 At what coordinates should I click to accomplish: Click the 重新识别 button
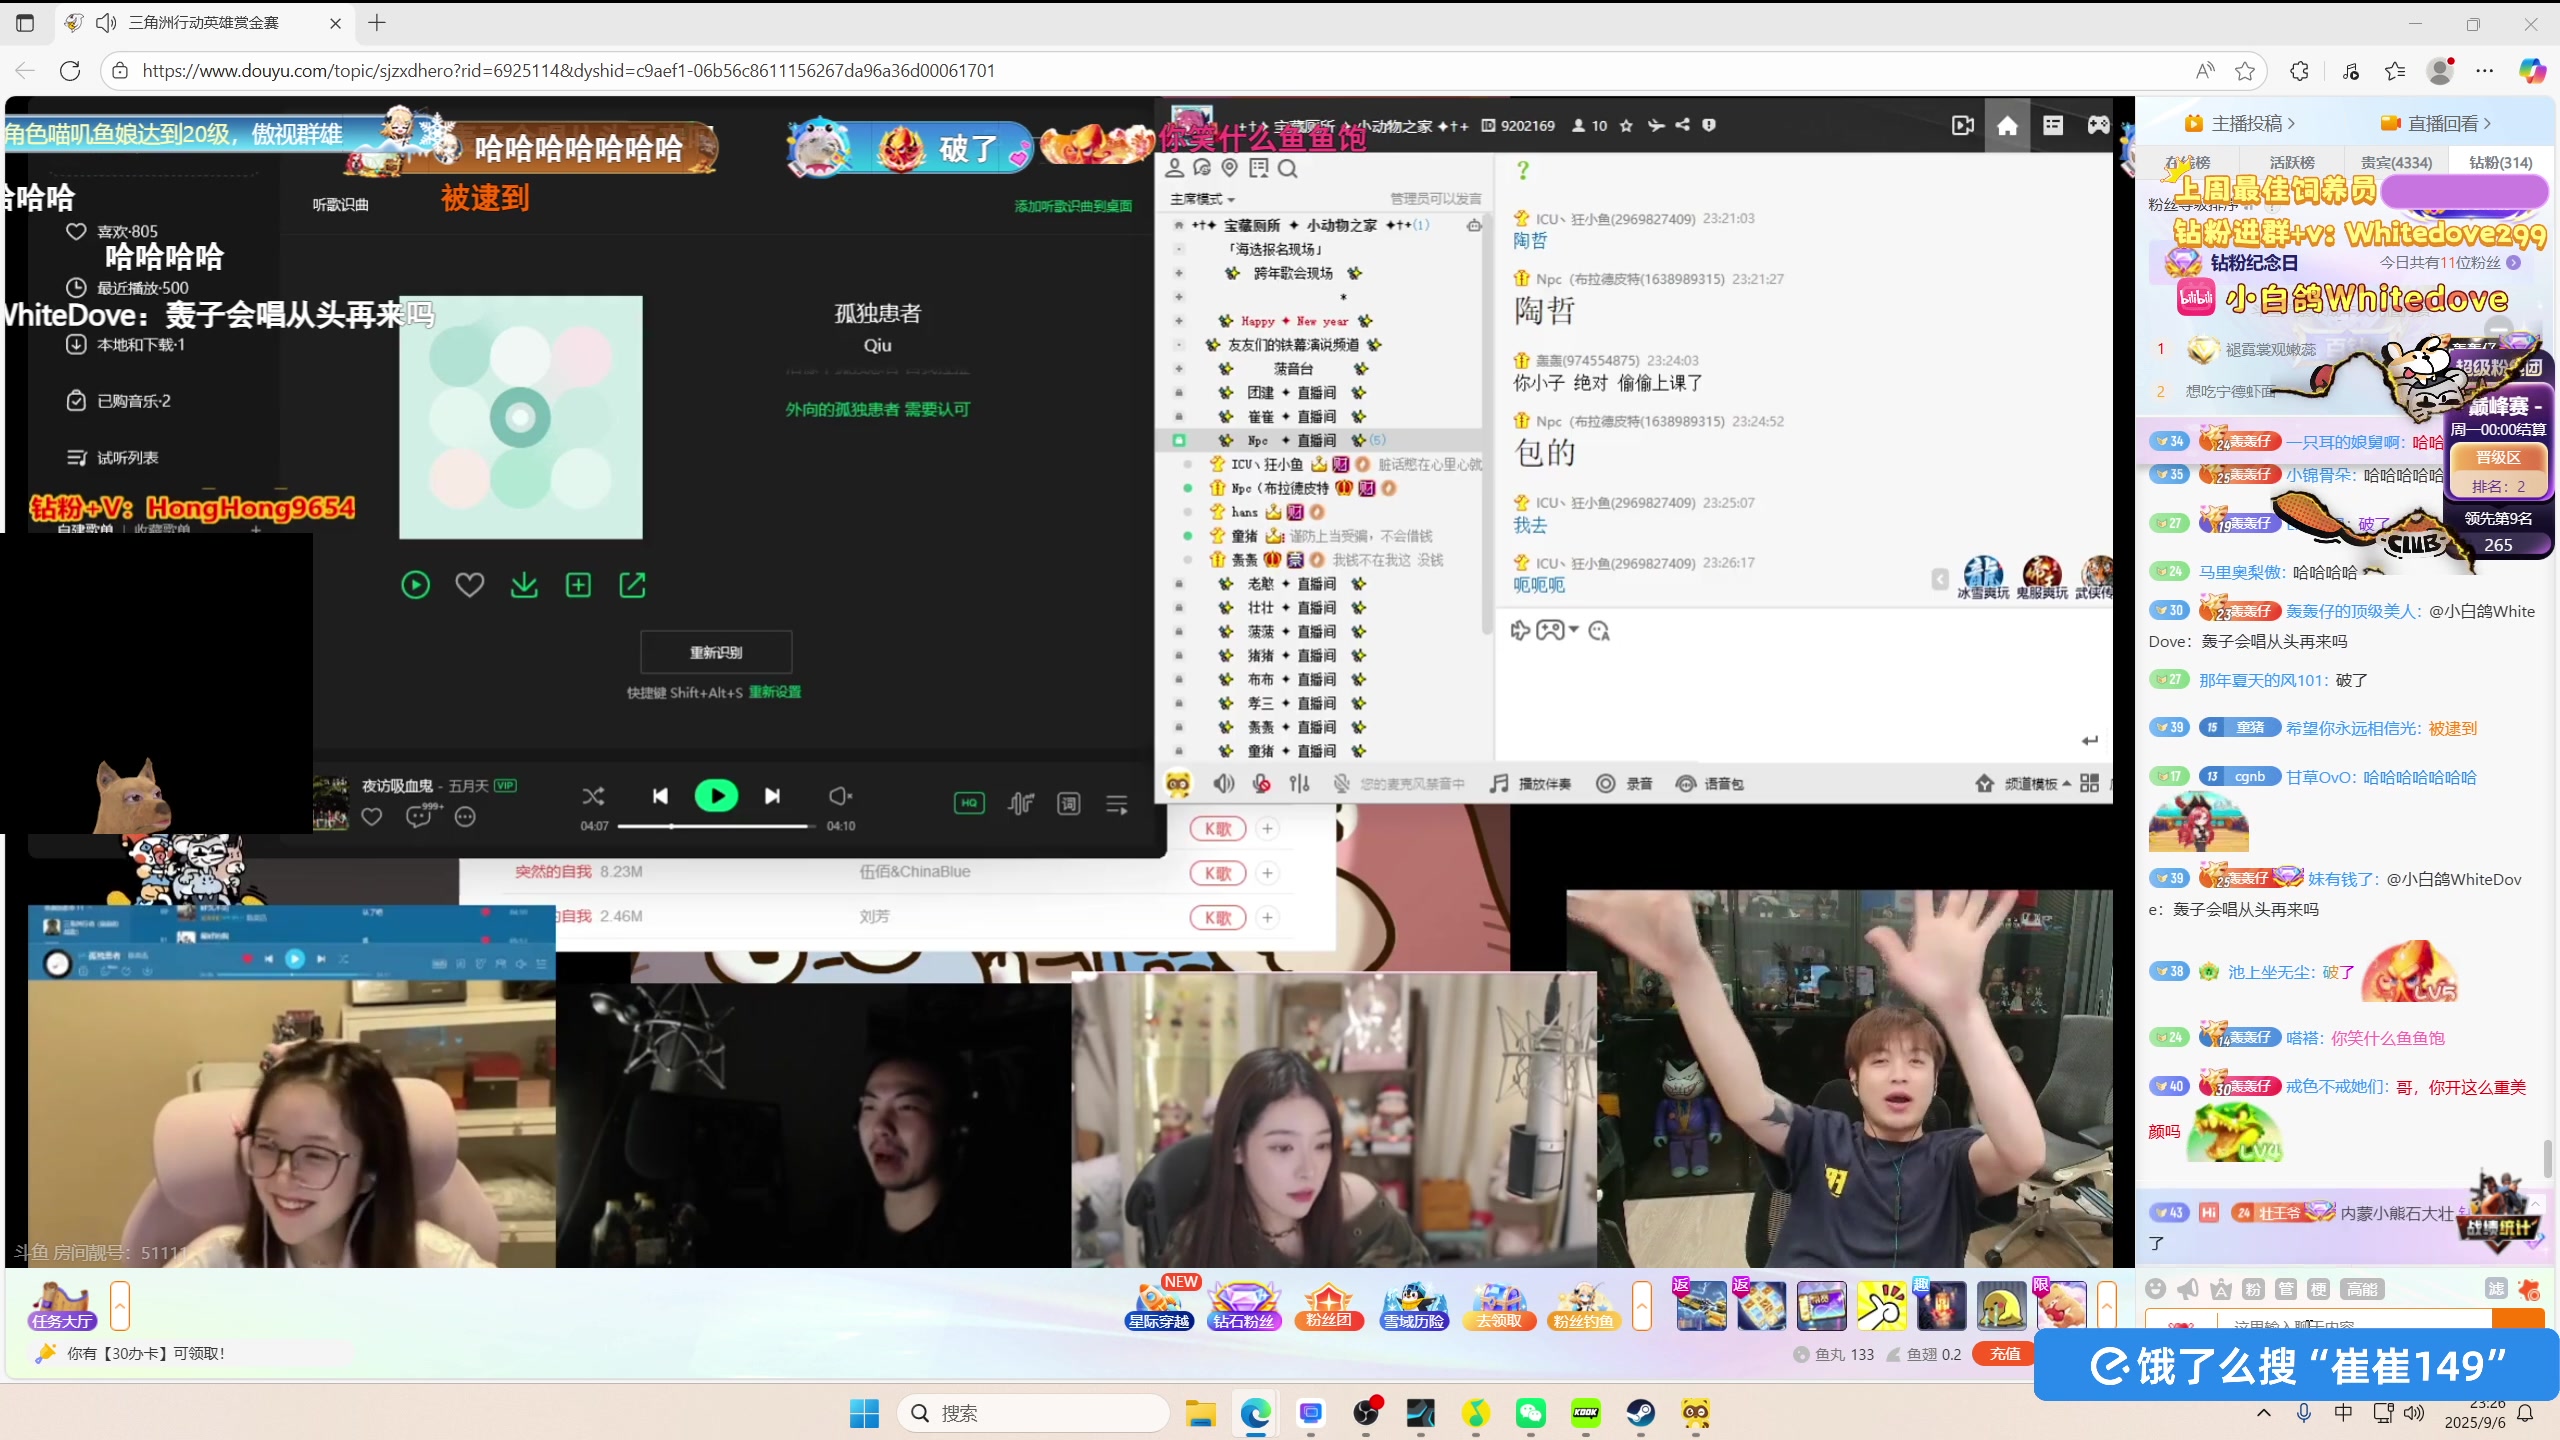pyautogui.click(x=716, y=652)
